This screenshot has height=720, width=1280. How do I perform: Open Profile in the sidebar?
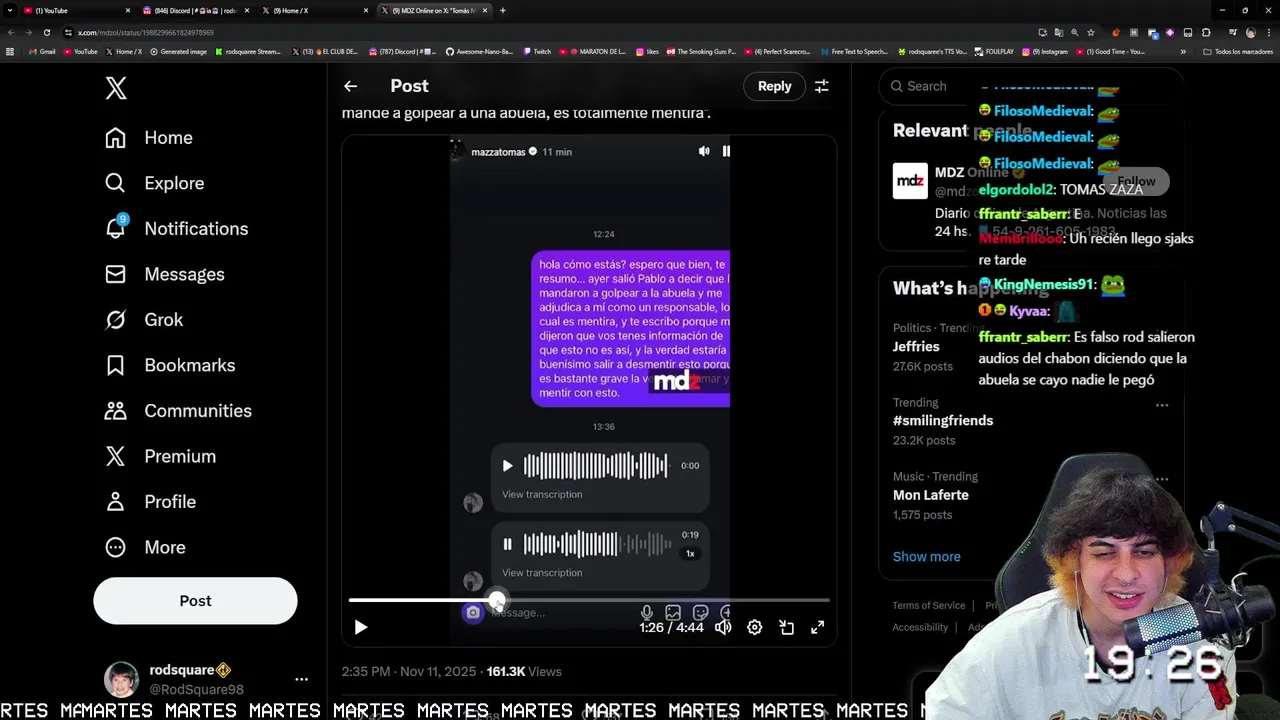tap(150, 502)
